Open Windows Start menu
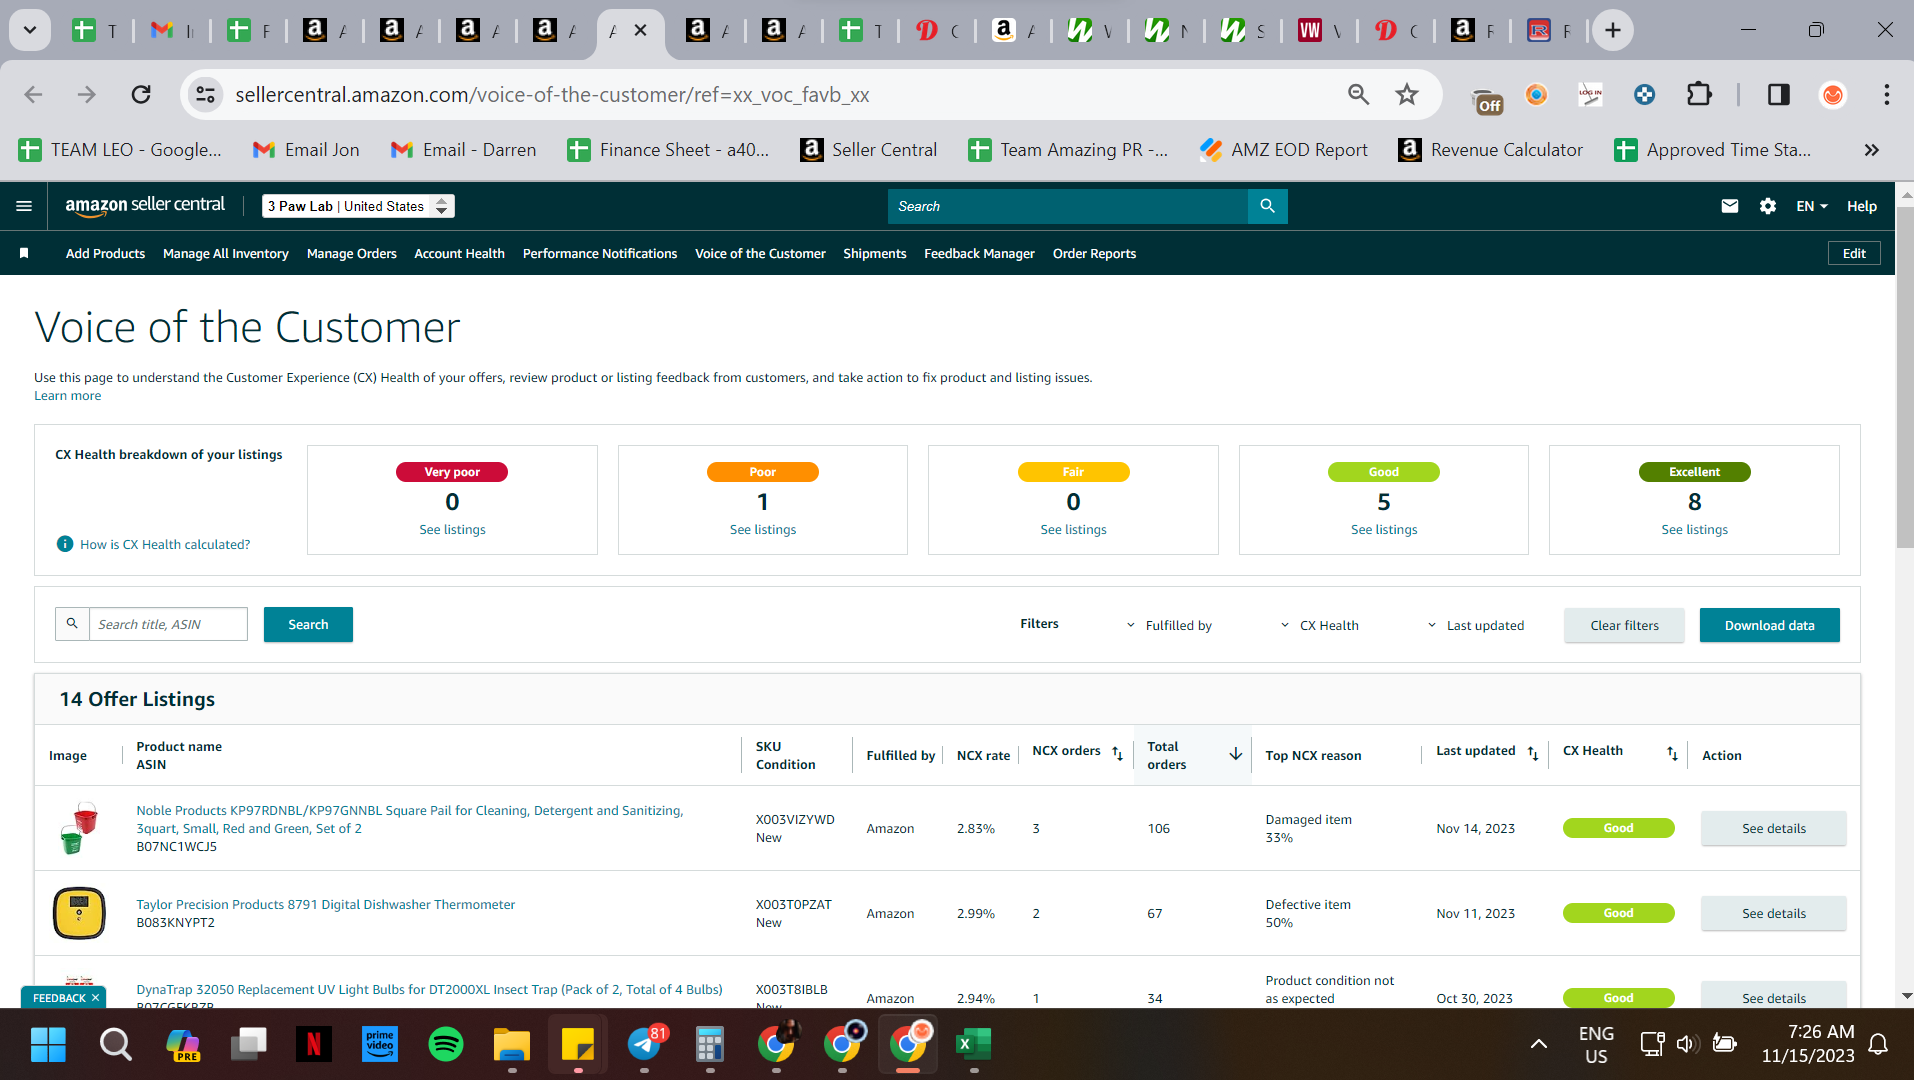The image size is (1914, 1080). pos(48,1044)
